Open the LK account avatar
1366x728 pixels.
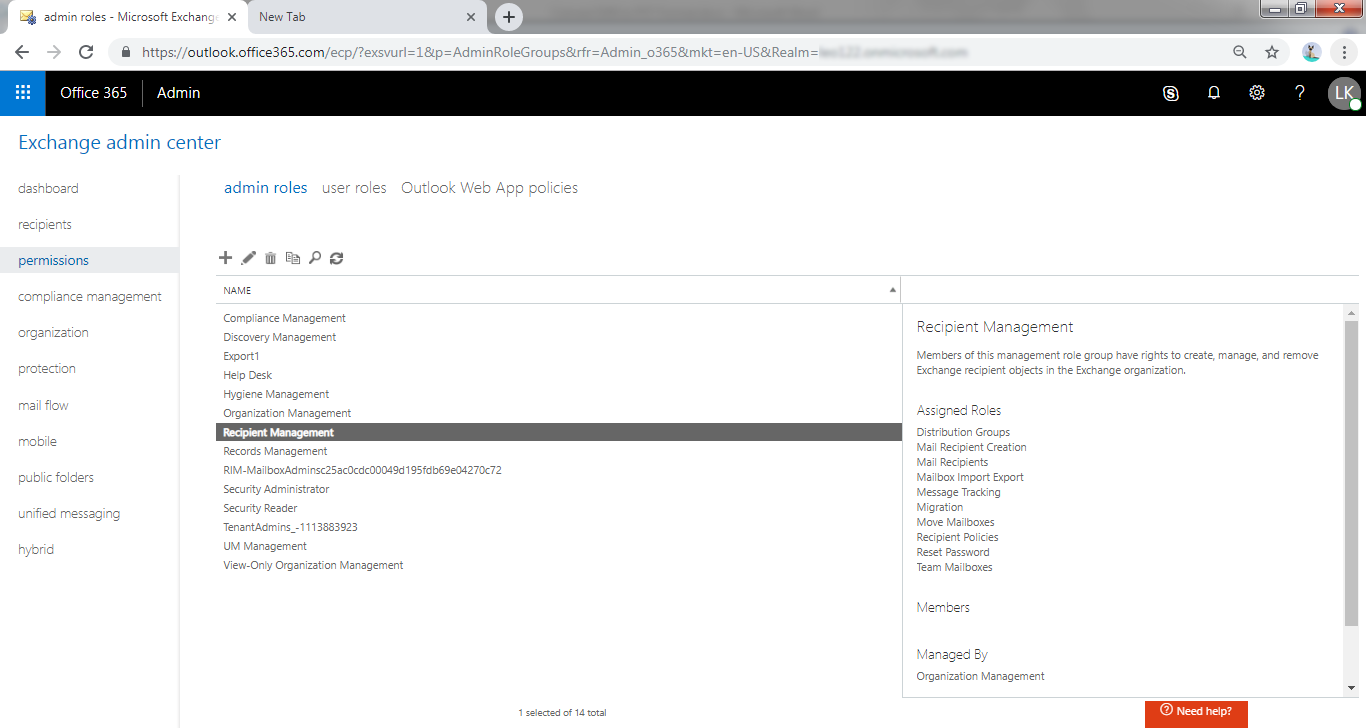pos(1344,93)
